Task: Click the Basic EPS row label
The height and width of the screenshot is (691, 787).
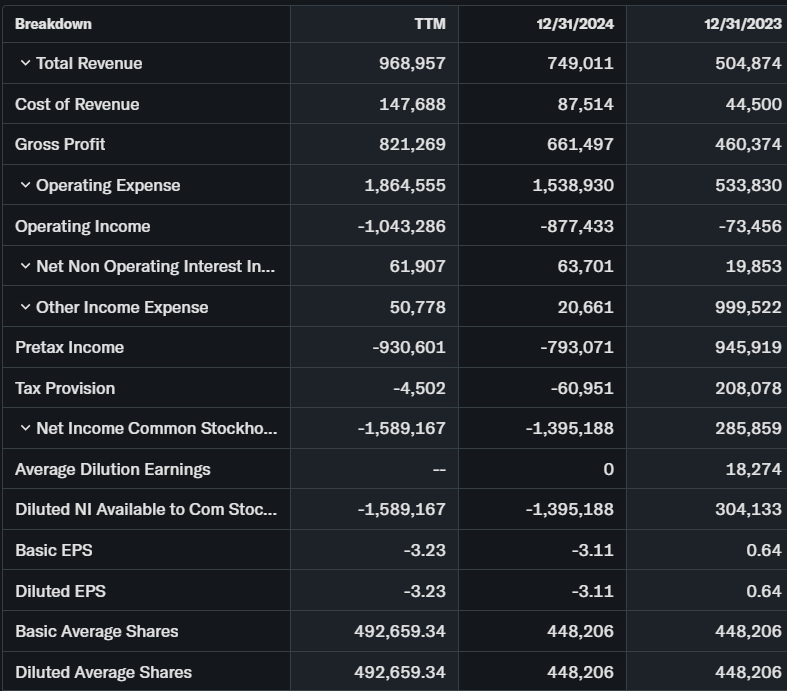Action: click(x=53, y=550)
